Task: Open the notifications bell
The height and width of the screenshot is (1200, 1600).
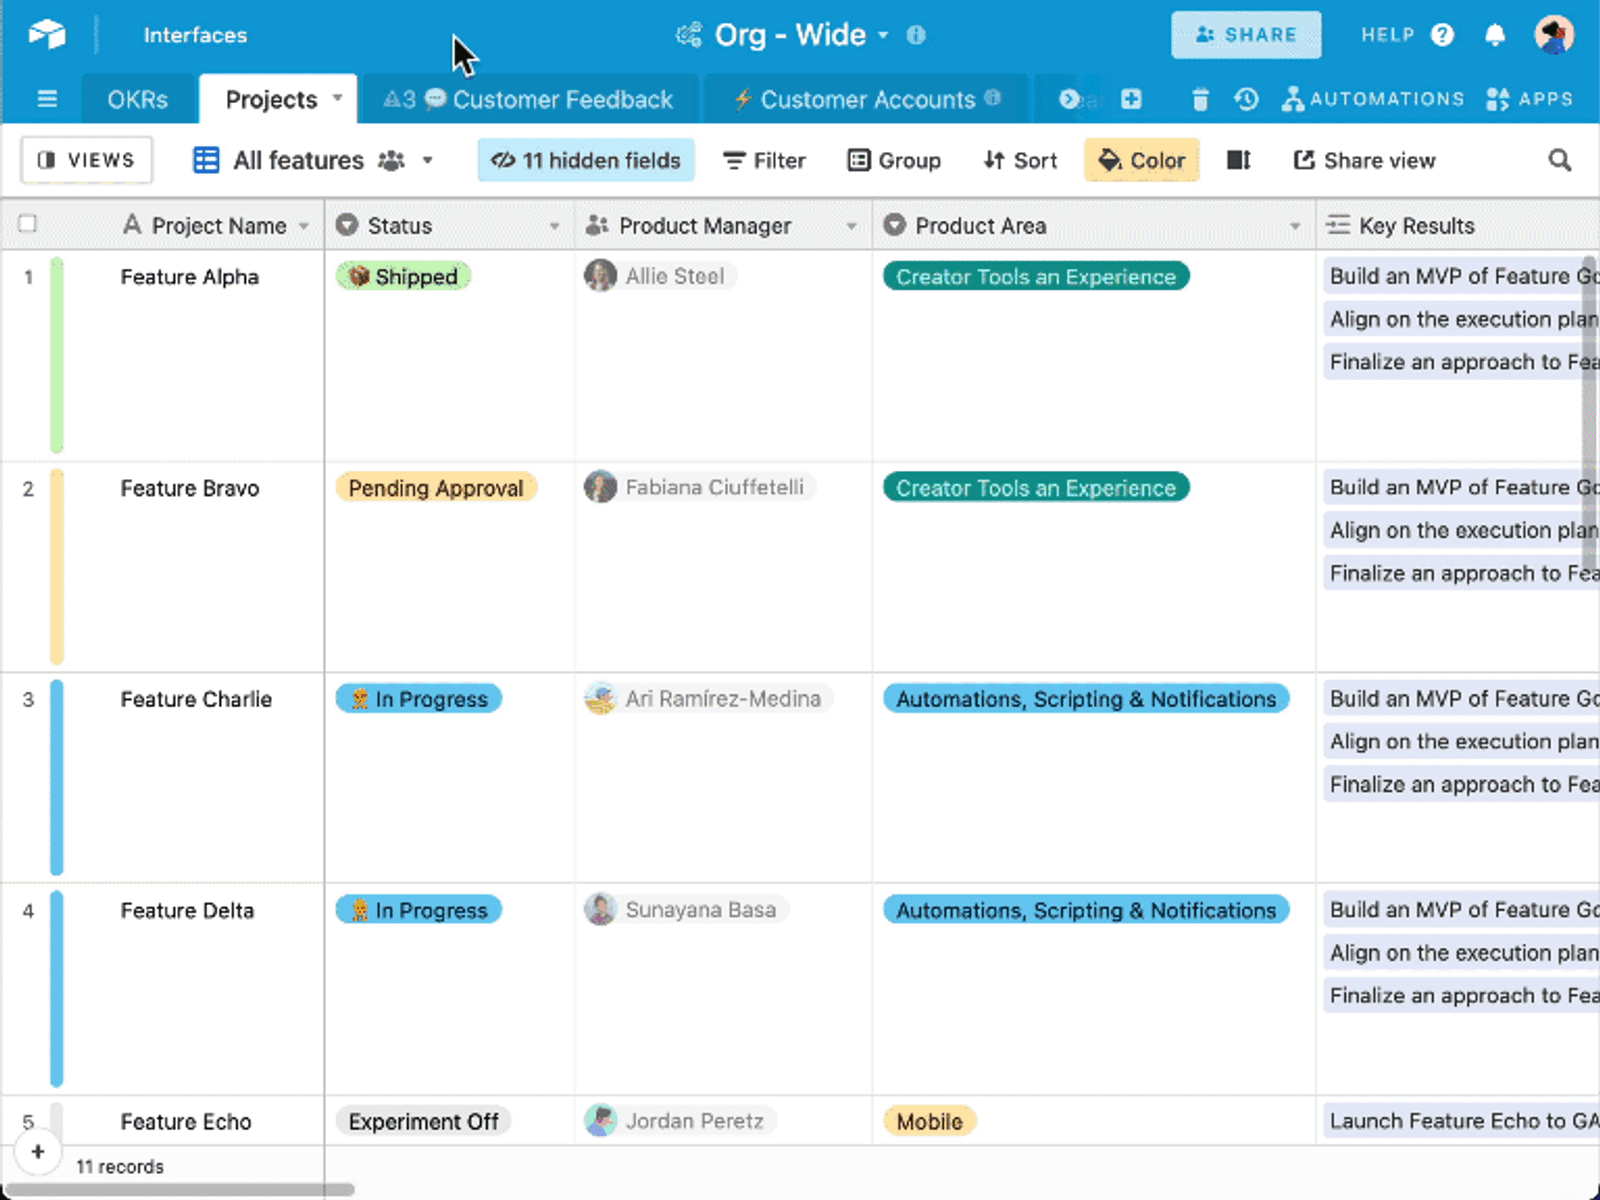Action: pos(1495,35)
